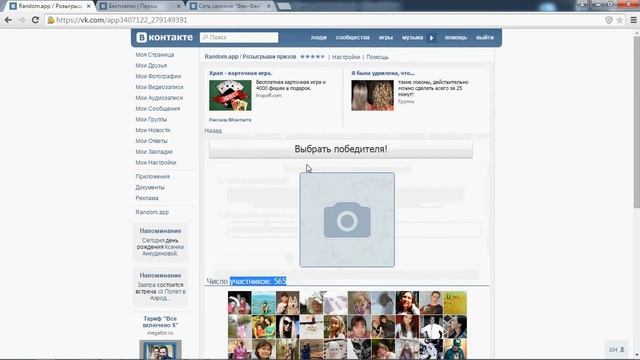
Task: Open Мои Настройки in sidebar
Action: point(156,162)
